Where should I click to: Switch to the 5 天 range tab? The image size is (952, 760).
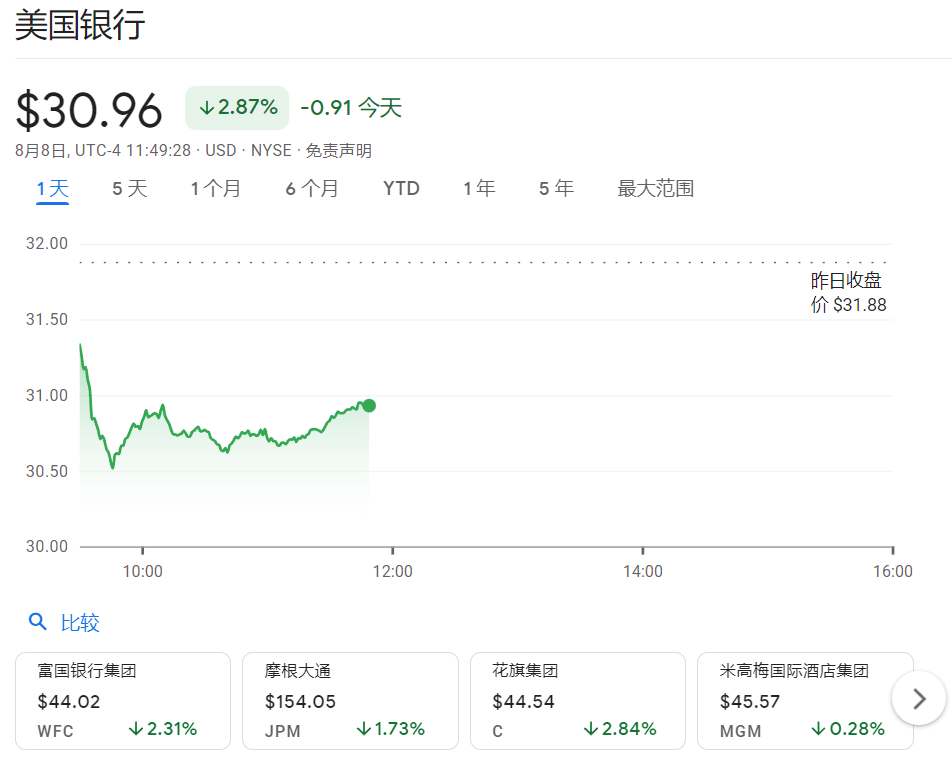pos(129,188)
